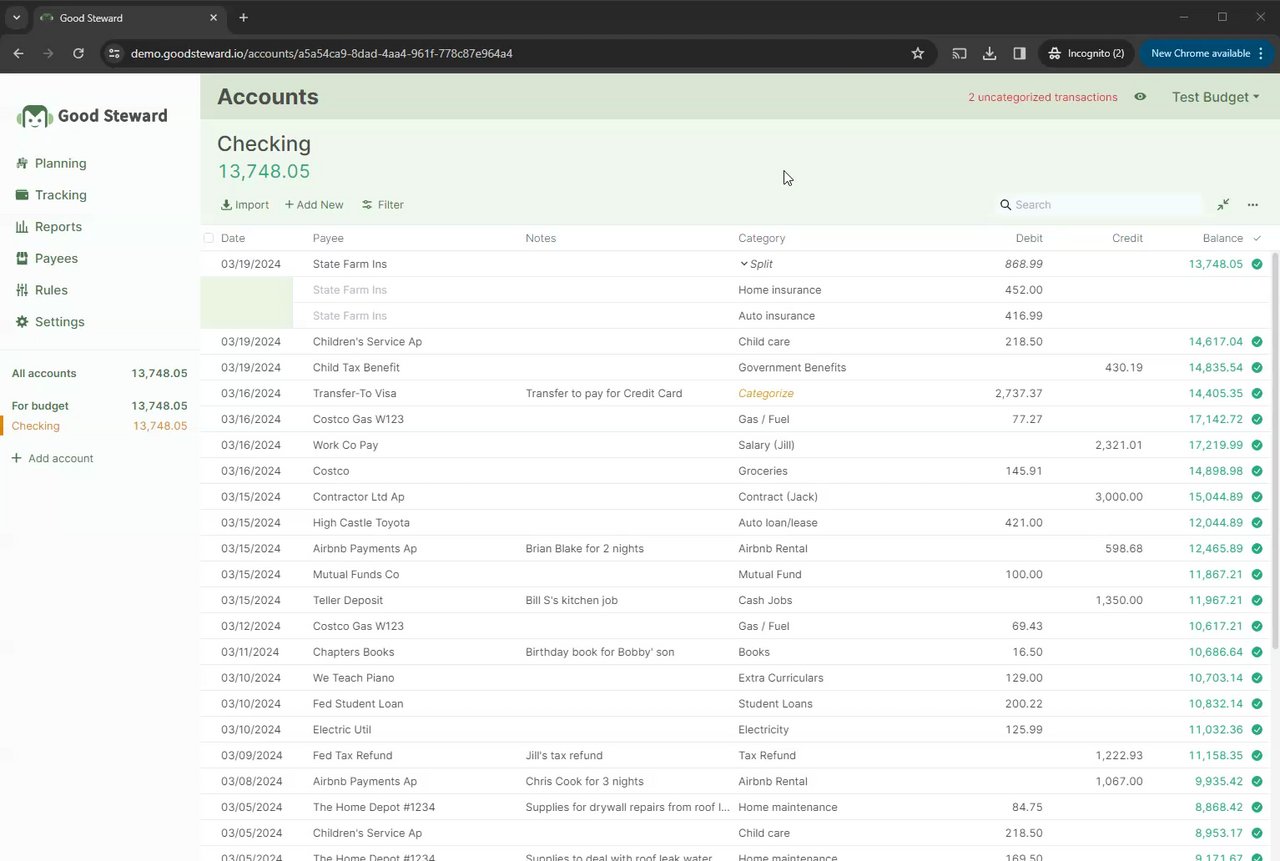Click the Filter sliders icon
1280x861 pixels.
[367, 205]
